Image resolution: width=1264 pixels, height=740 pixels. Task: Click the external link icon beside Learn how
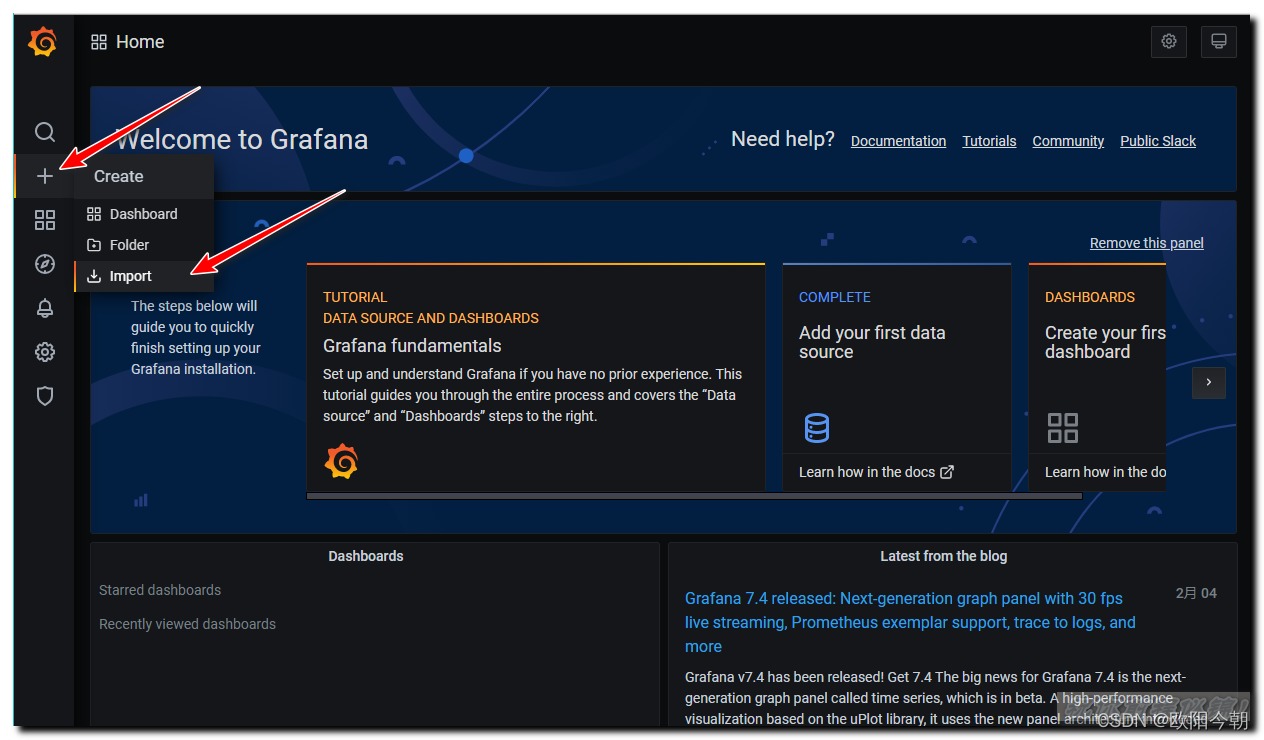[947, 472]
